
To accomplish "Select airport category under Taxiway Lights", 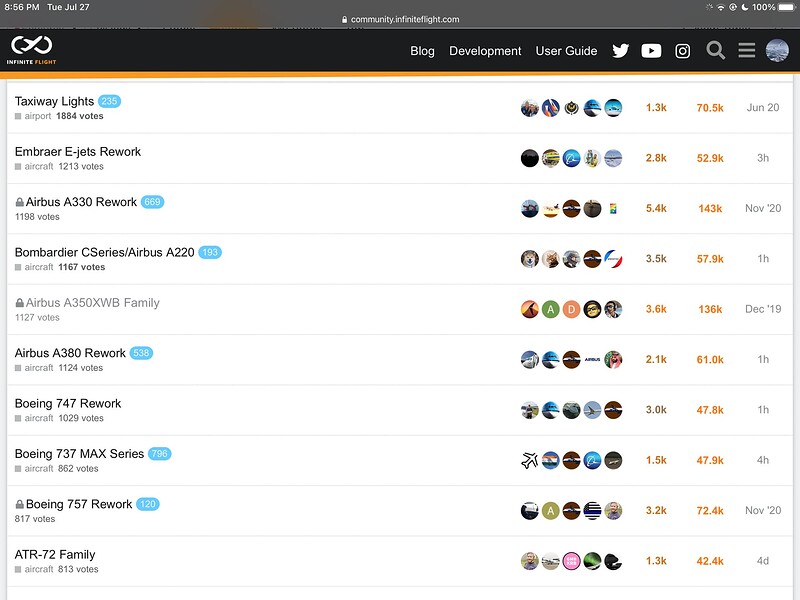I will [33, 116].
